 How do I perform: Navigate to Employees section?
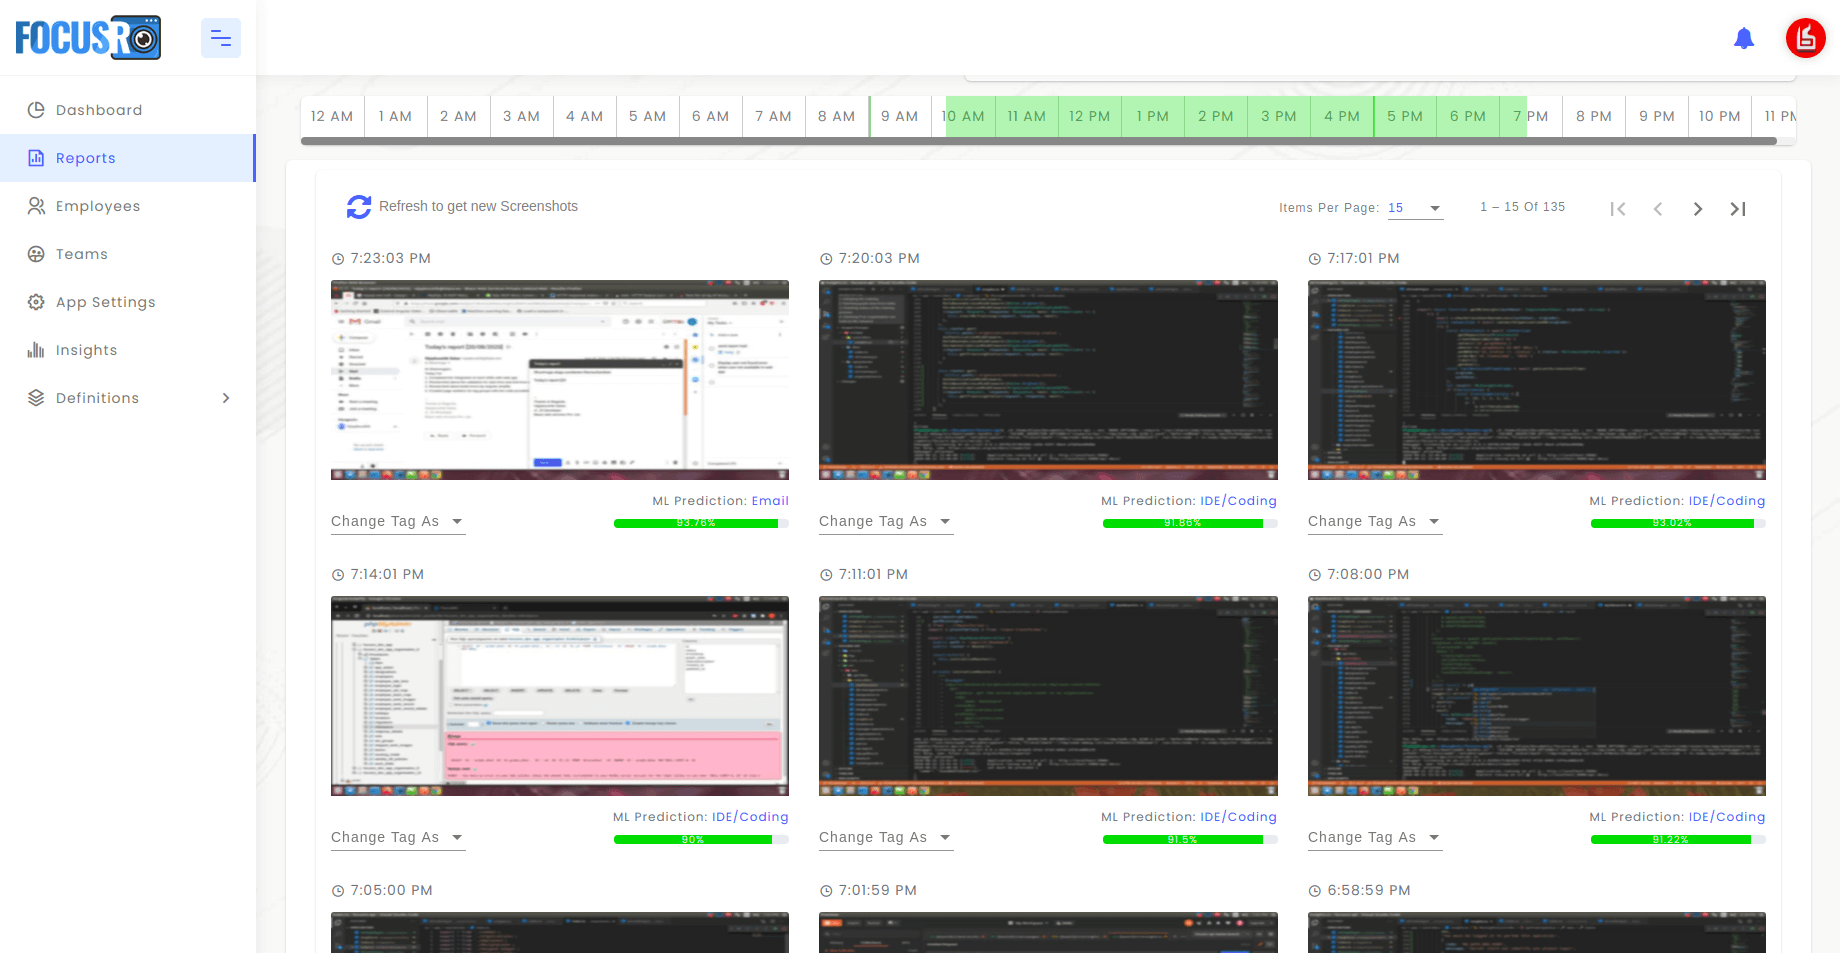[x=97, y=206]
